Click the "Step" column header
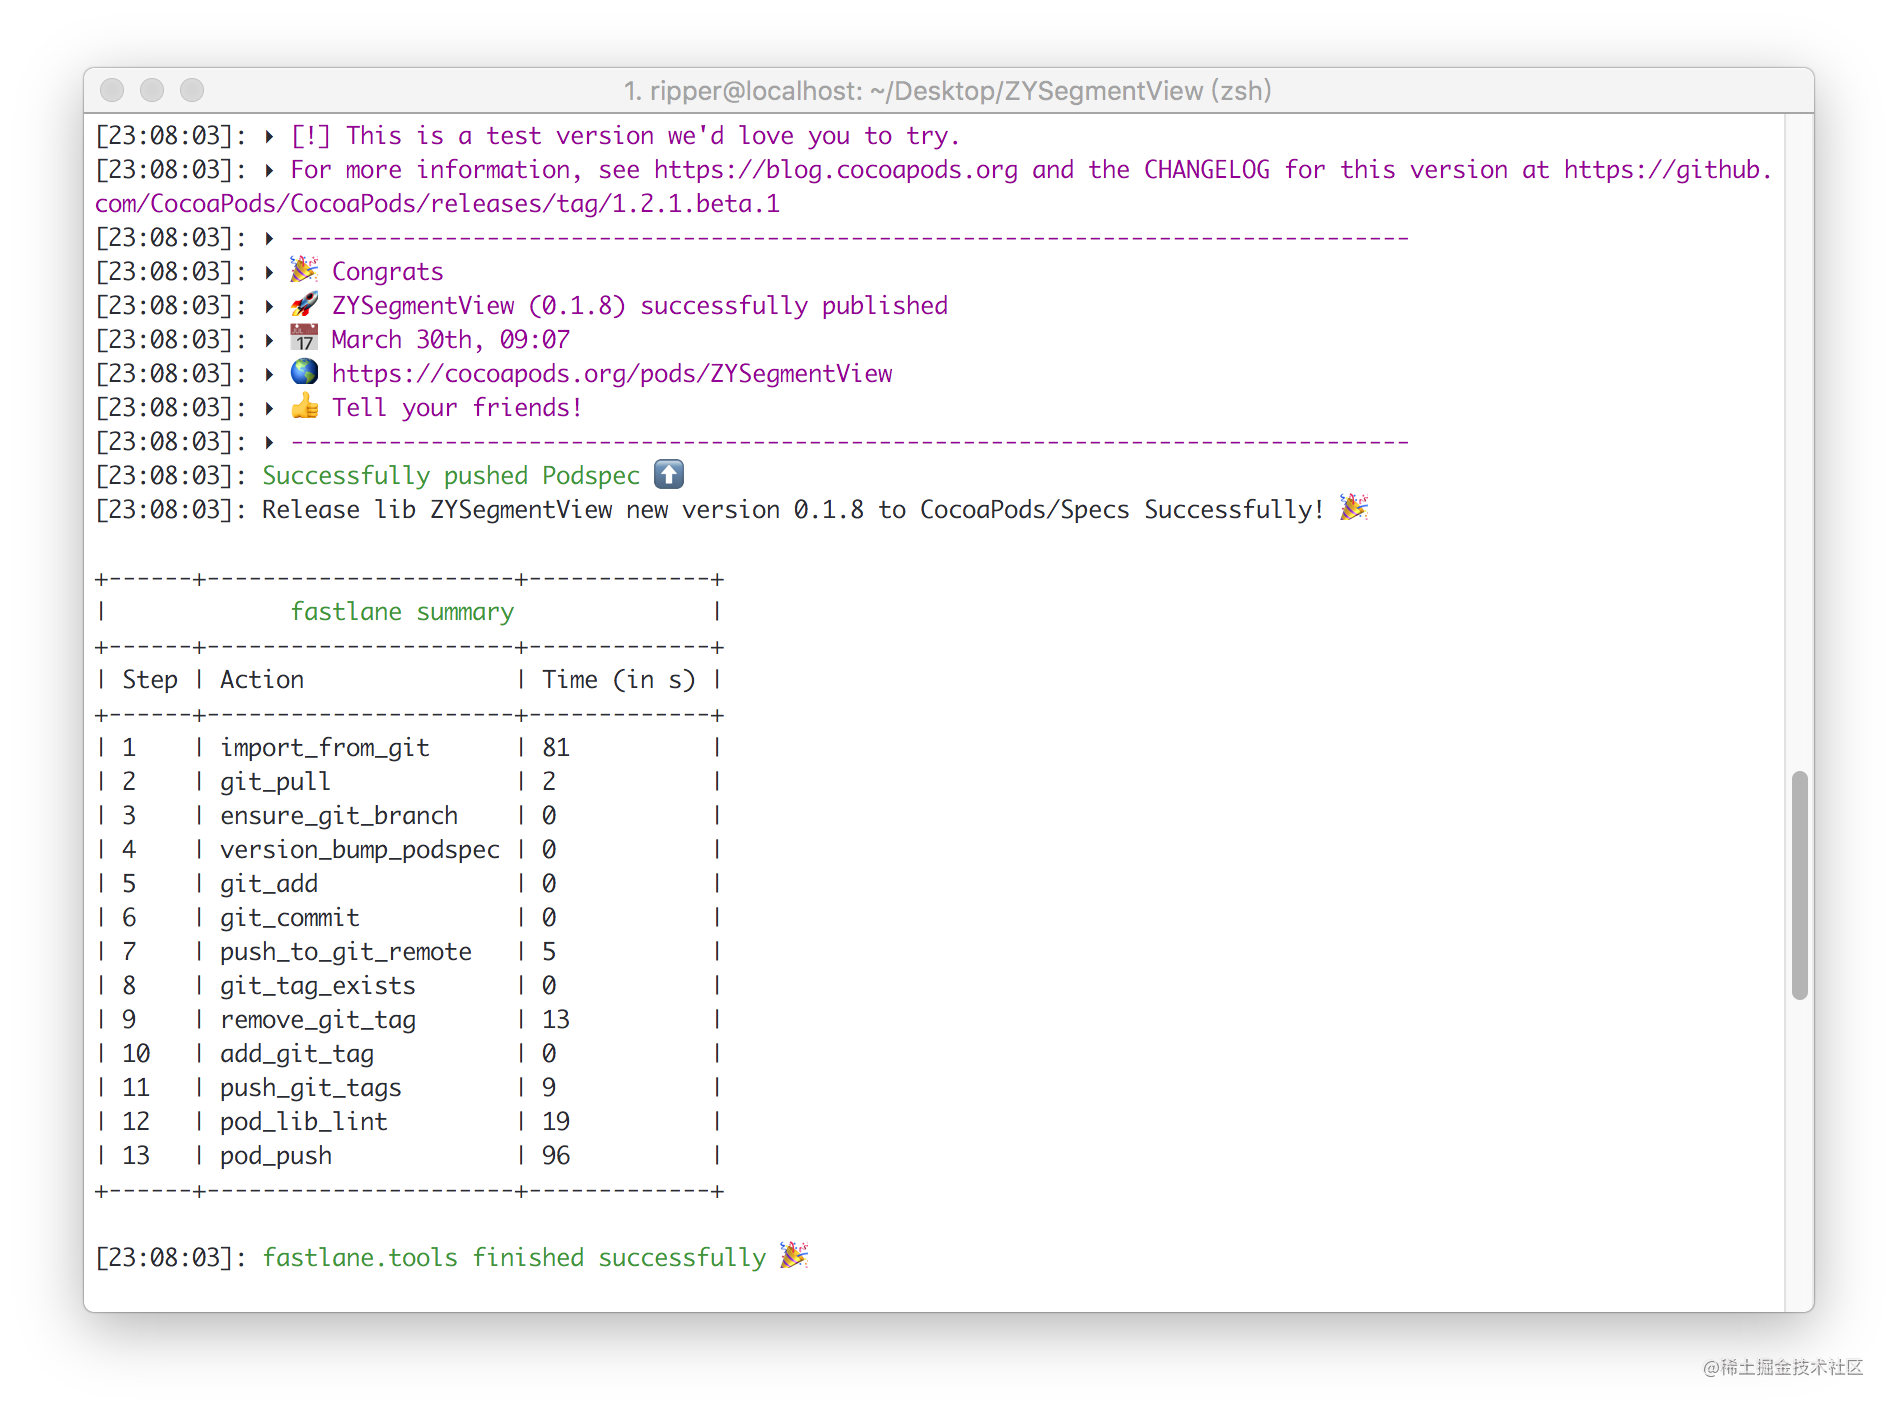The image size is (1898, 1412). coord(150,679)
